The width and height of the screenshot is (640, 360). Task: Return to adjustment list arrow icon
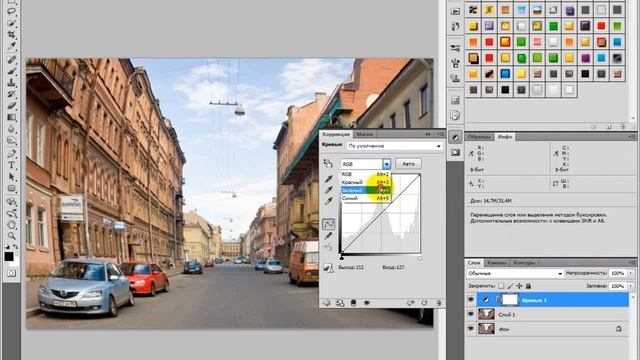tap(327, 303)
